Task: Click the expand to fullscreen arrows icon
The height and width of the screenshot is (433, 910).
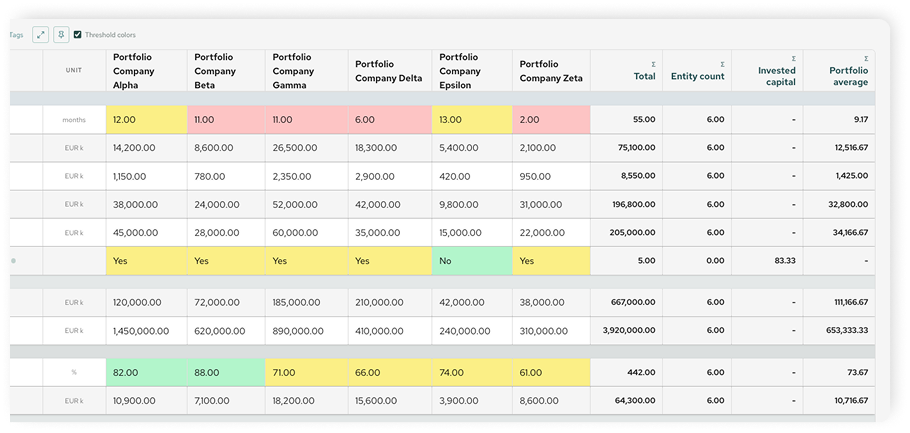Action: pyautogui.click(x=40, y=35)
